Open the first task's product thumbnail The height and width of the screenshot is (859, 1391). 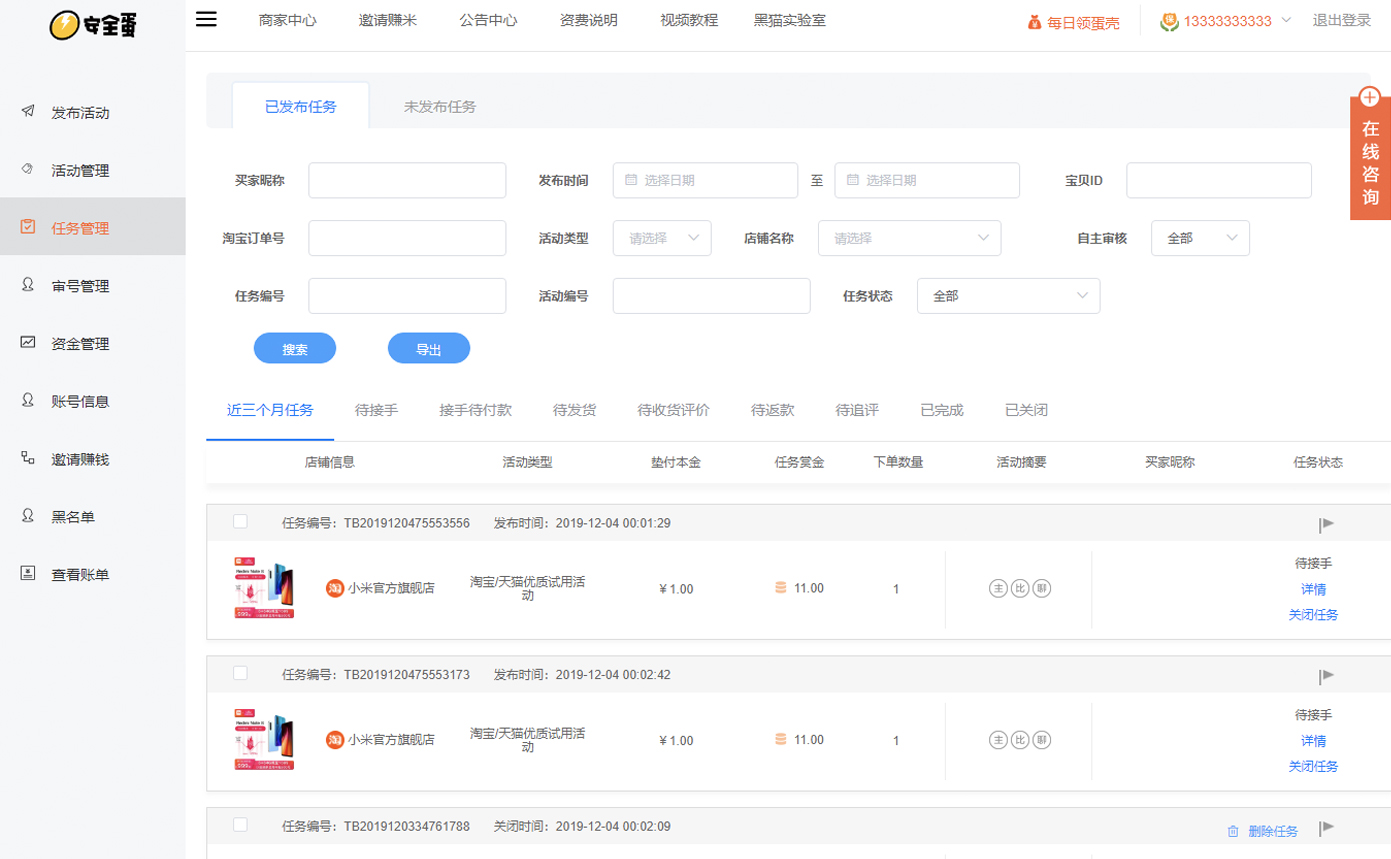pyautogui.click(x=264, y=587)
